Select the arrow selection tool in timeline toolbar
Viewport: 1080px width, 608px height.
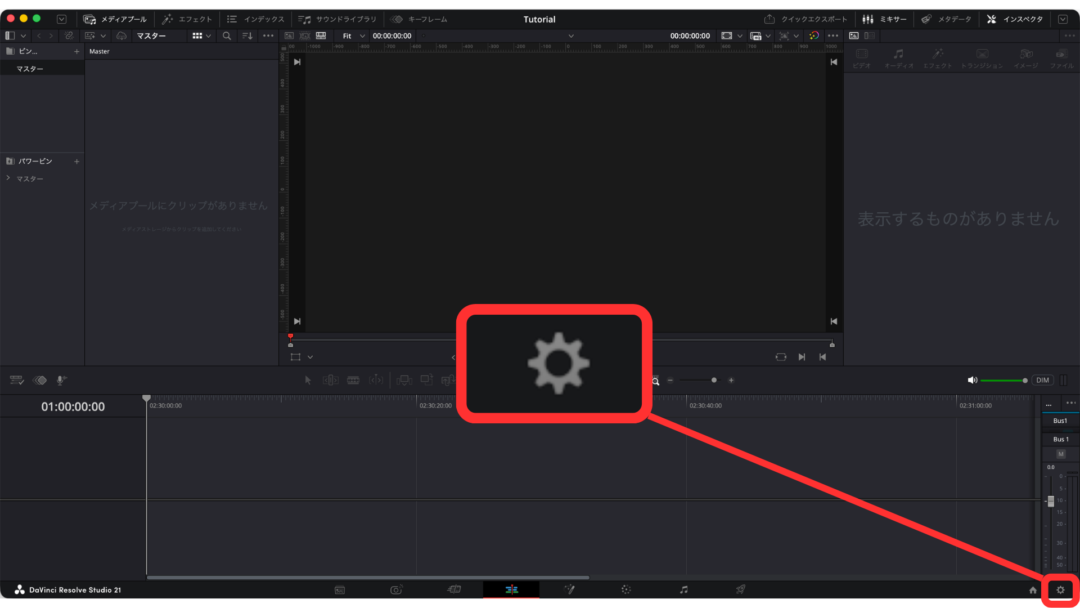click(x=308, y=380)
